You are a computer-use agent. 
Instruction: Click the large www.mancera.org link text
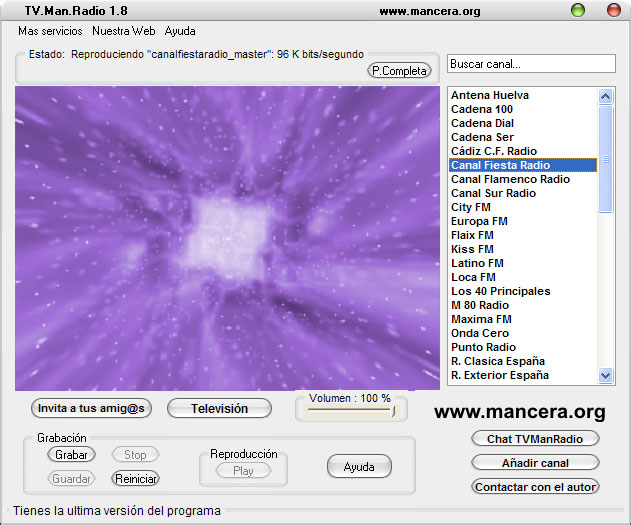click(520, 412)
